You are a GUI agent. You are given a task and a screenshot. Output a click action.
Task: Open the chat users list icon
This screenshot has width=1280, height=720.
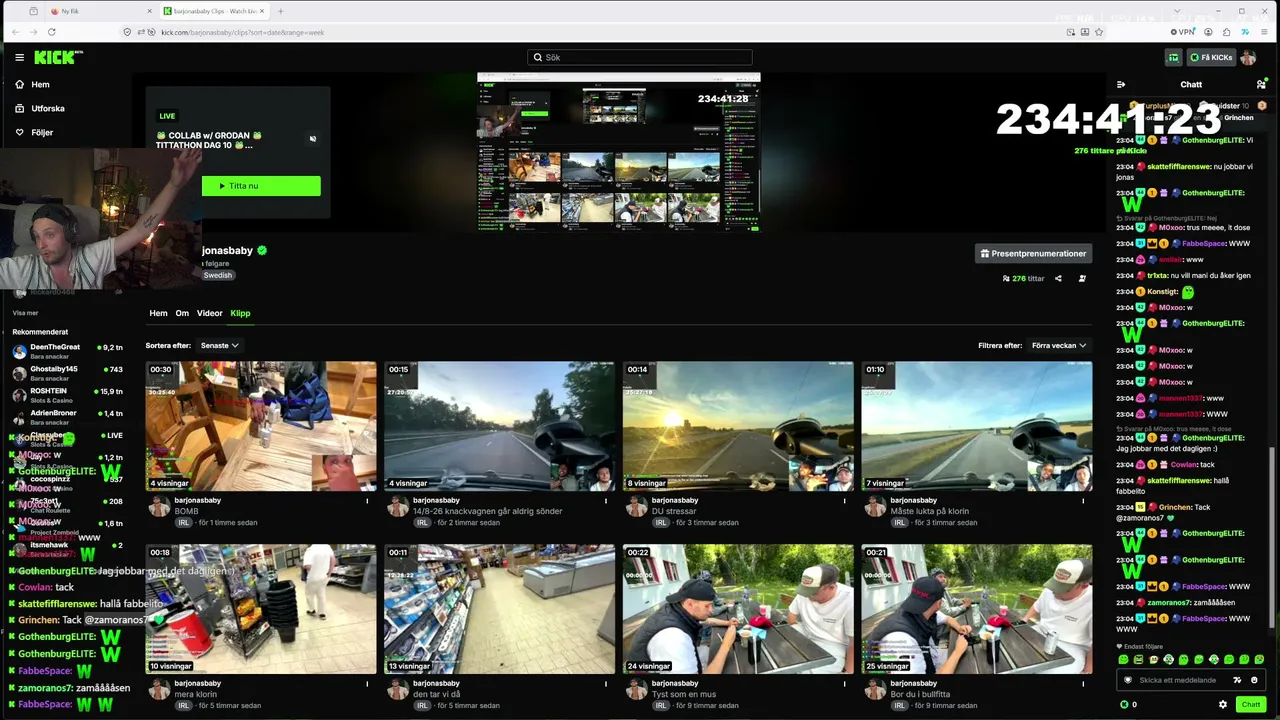[x=1261, y=84]
